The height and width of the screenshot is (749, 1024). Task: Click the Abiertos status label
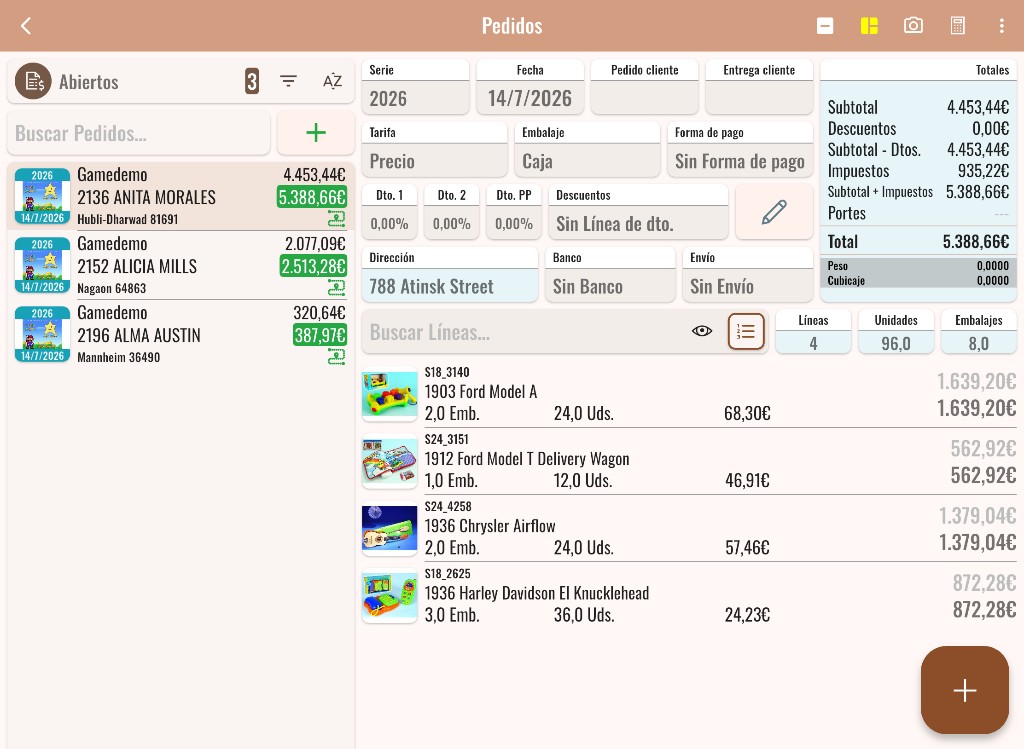tap(89, 82)
